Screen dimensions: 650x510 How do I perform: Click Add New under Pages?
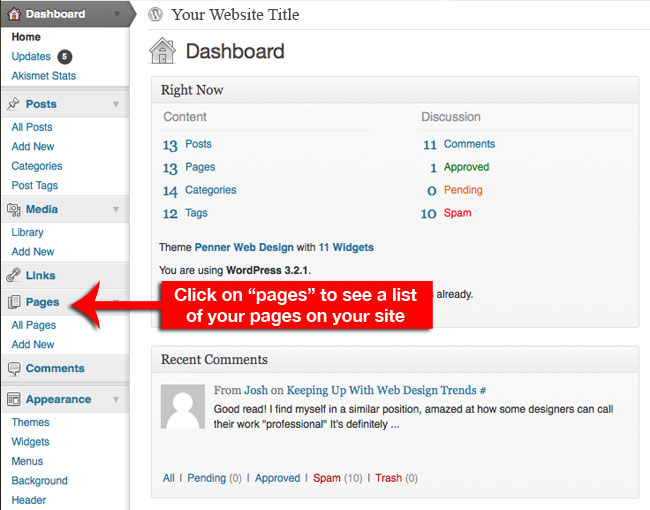pos(33,345)
